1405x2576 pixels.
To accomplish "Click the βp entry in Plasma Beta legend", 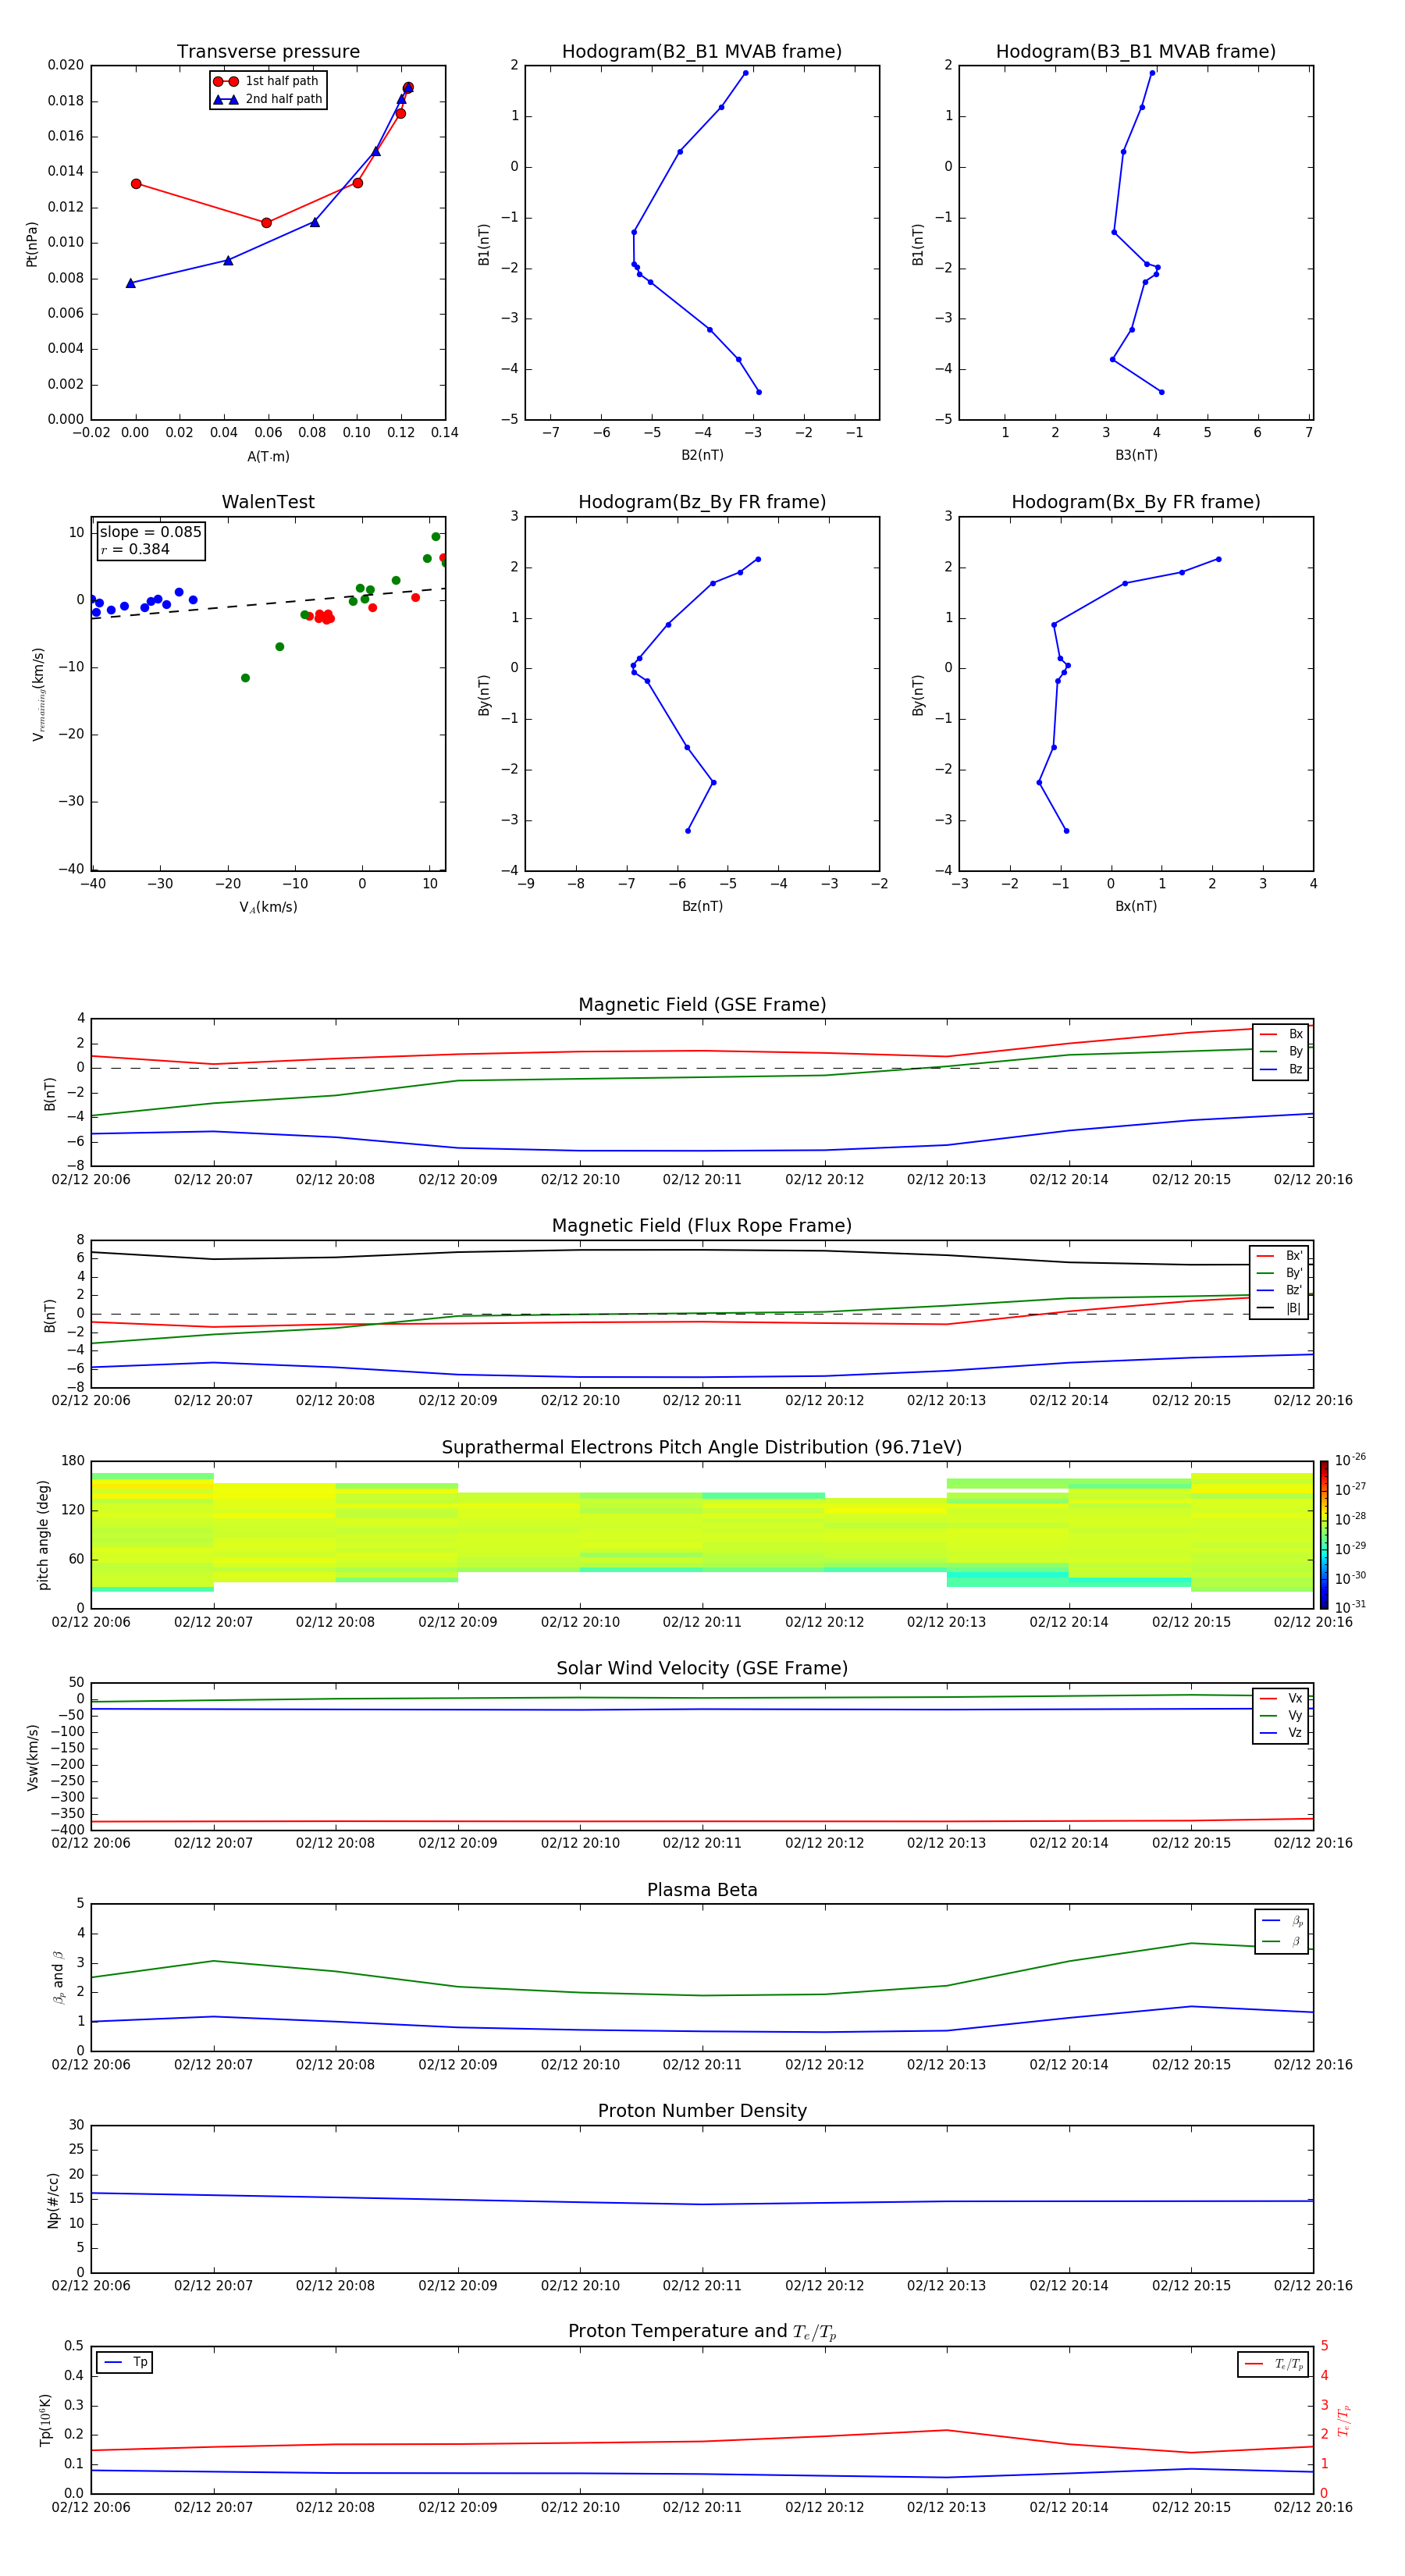I will point(1282,1921).
